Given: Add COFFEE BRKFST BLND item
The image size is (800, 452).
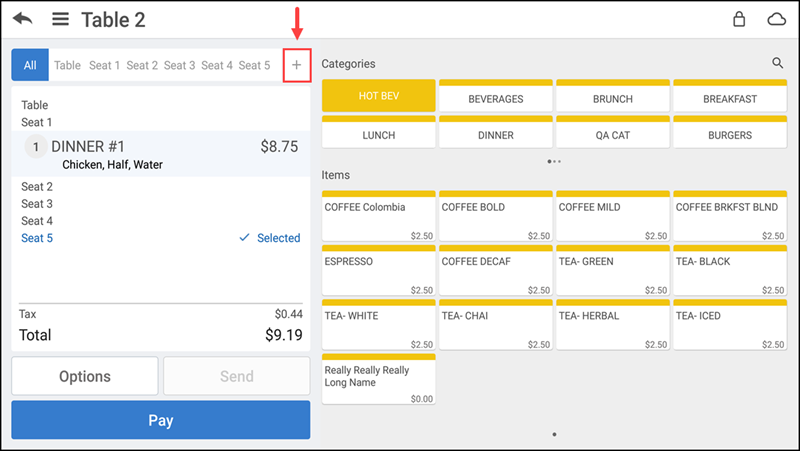Looking at the screenshot, I should pyautogui.click(x=730, y=216).
